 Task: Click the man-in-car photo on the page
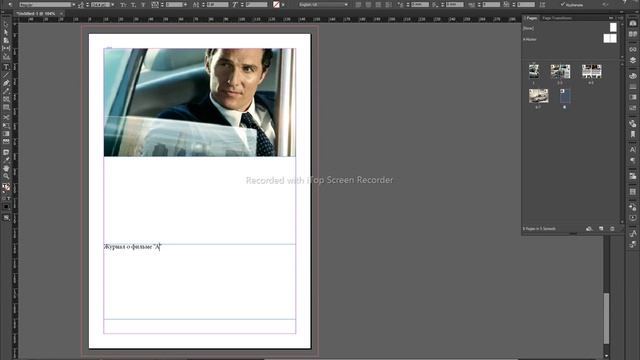click(200, 102)
